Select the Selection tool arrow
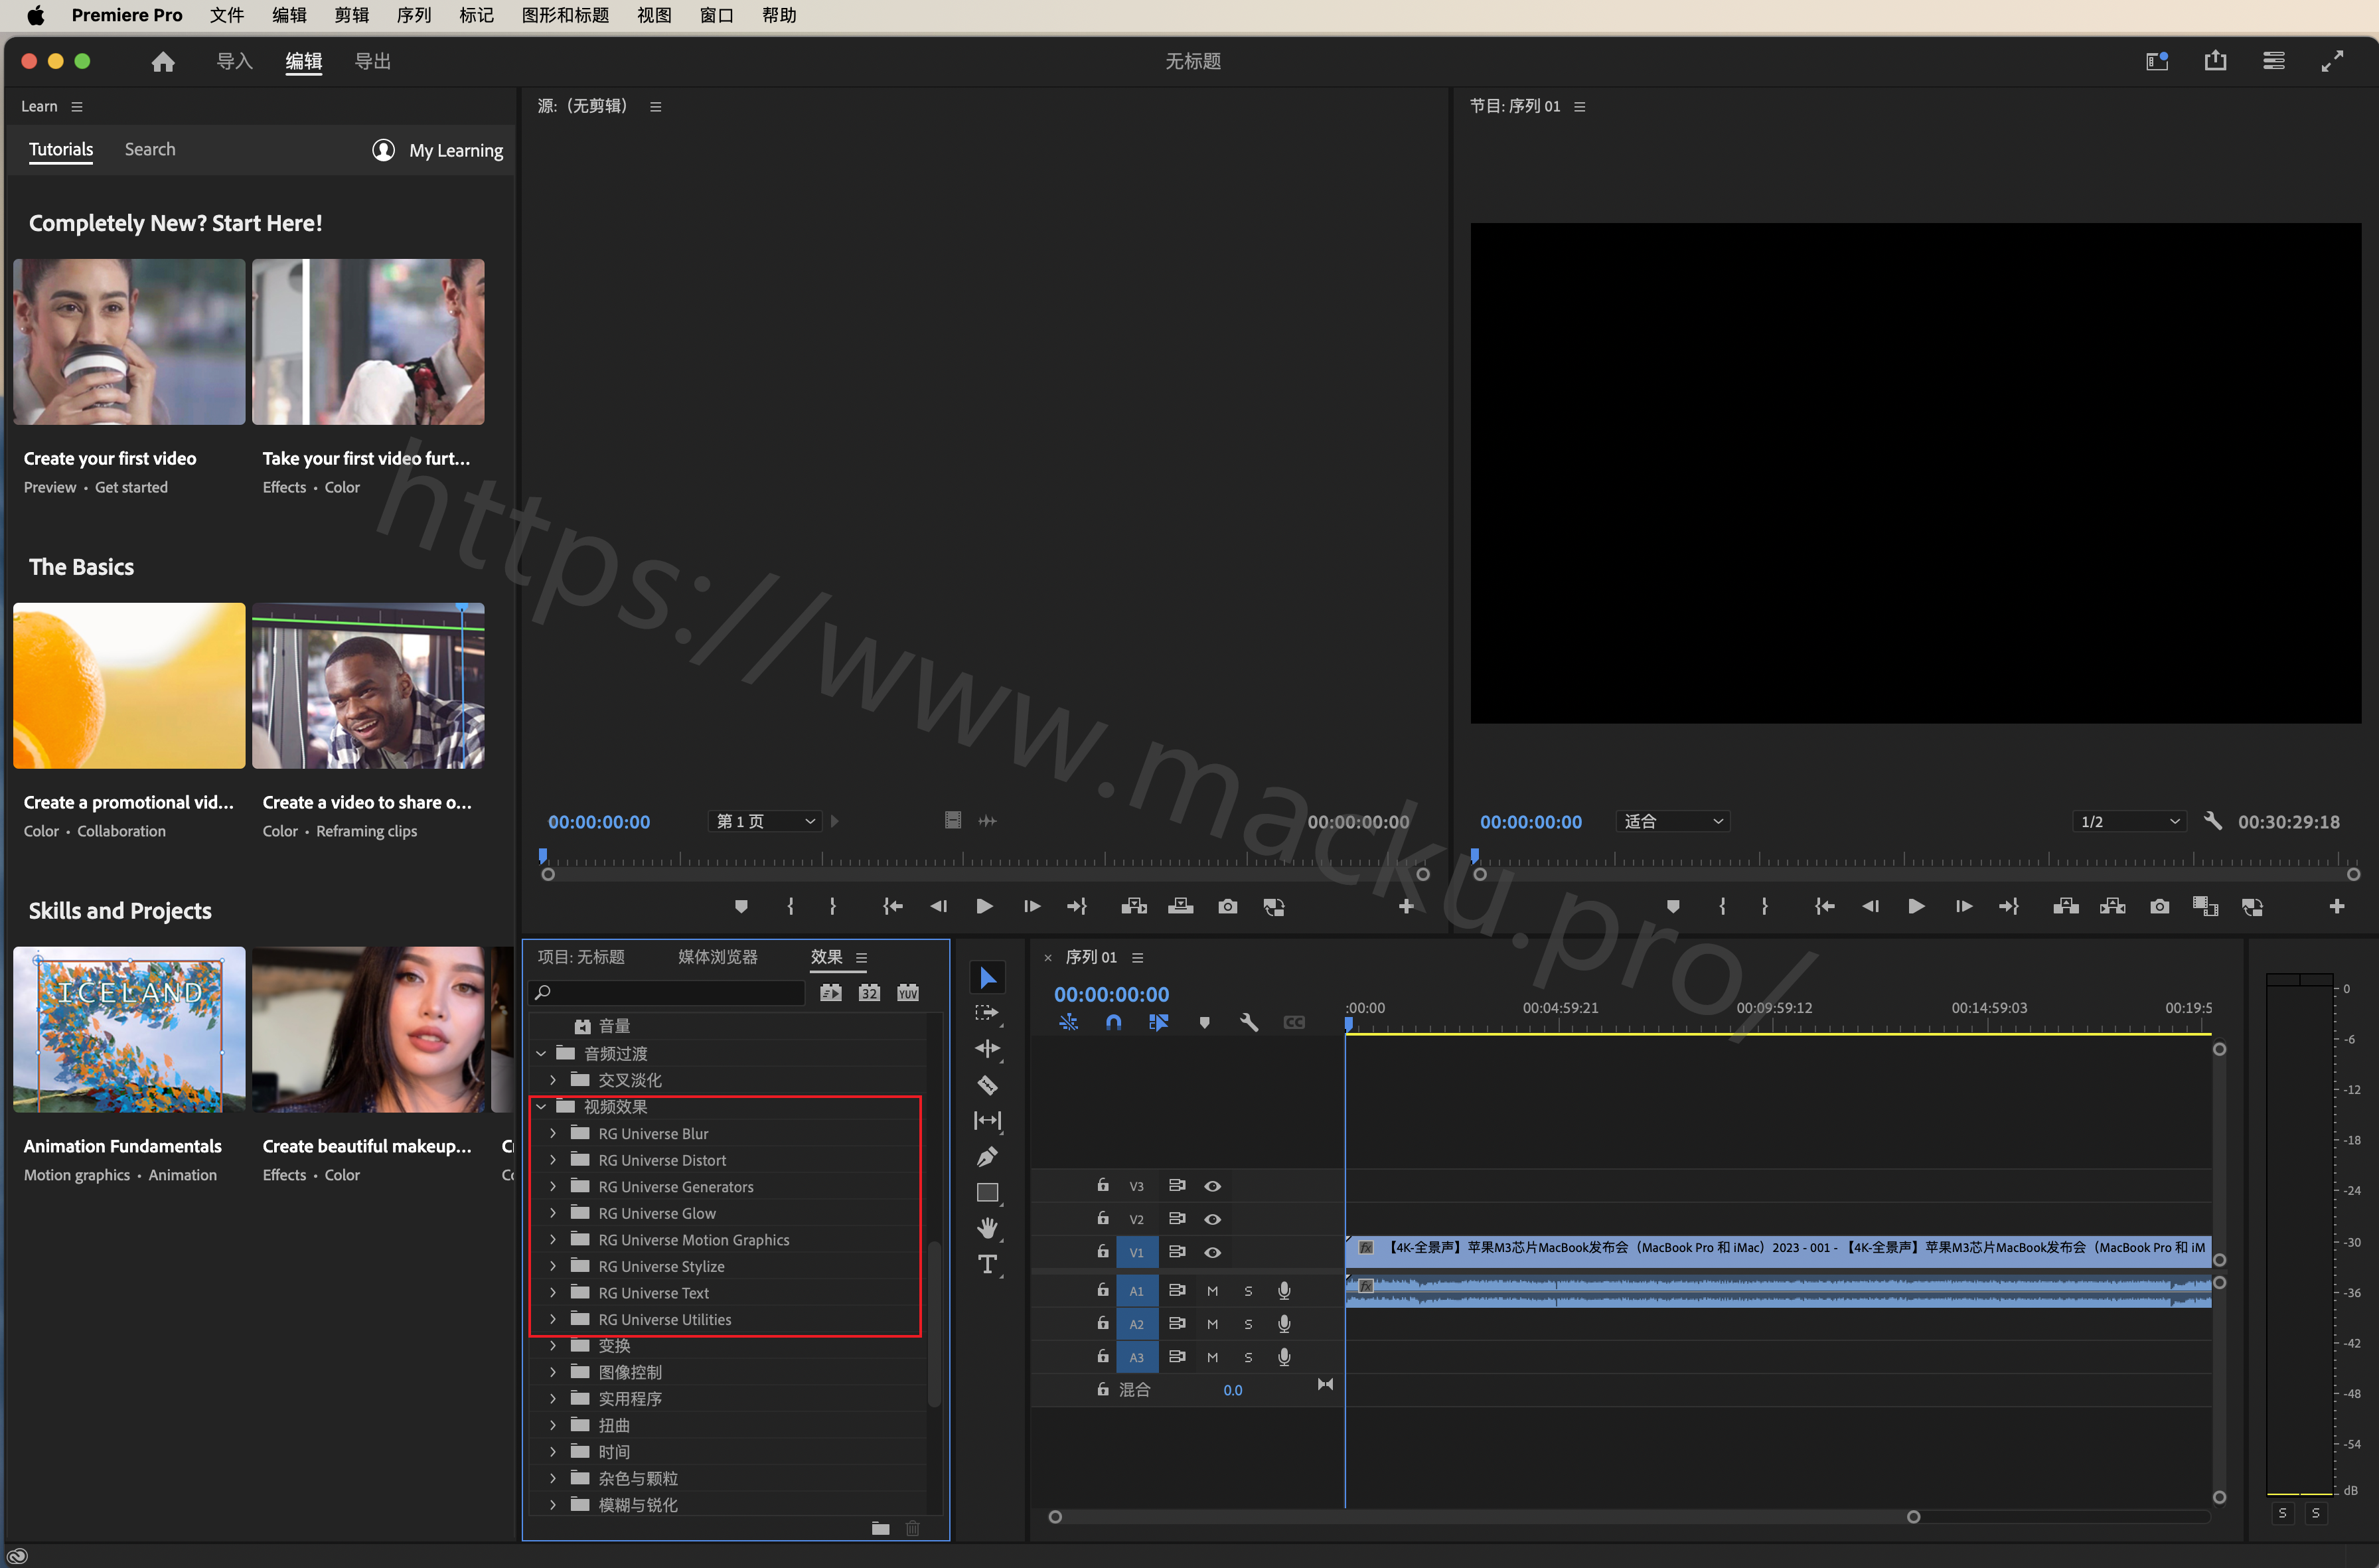The image size is (2379, 1568). point(987,977)
